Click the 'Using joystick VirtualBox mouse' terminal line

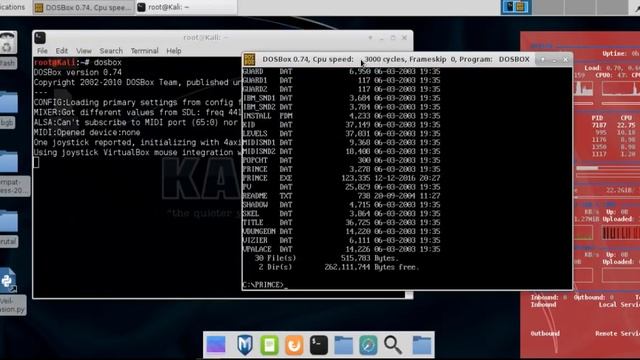(x=138, y=153)
